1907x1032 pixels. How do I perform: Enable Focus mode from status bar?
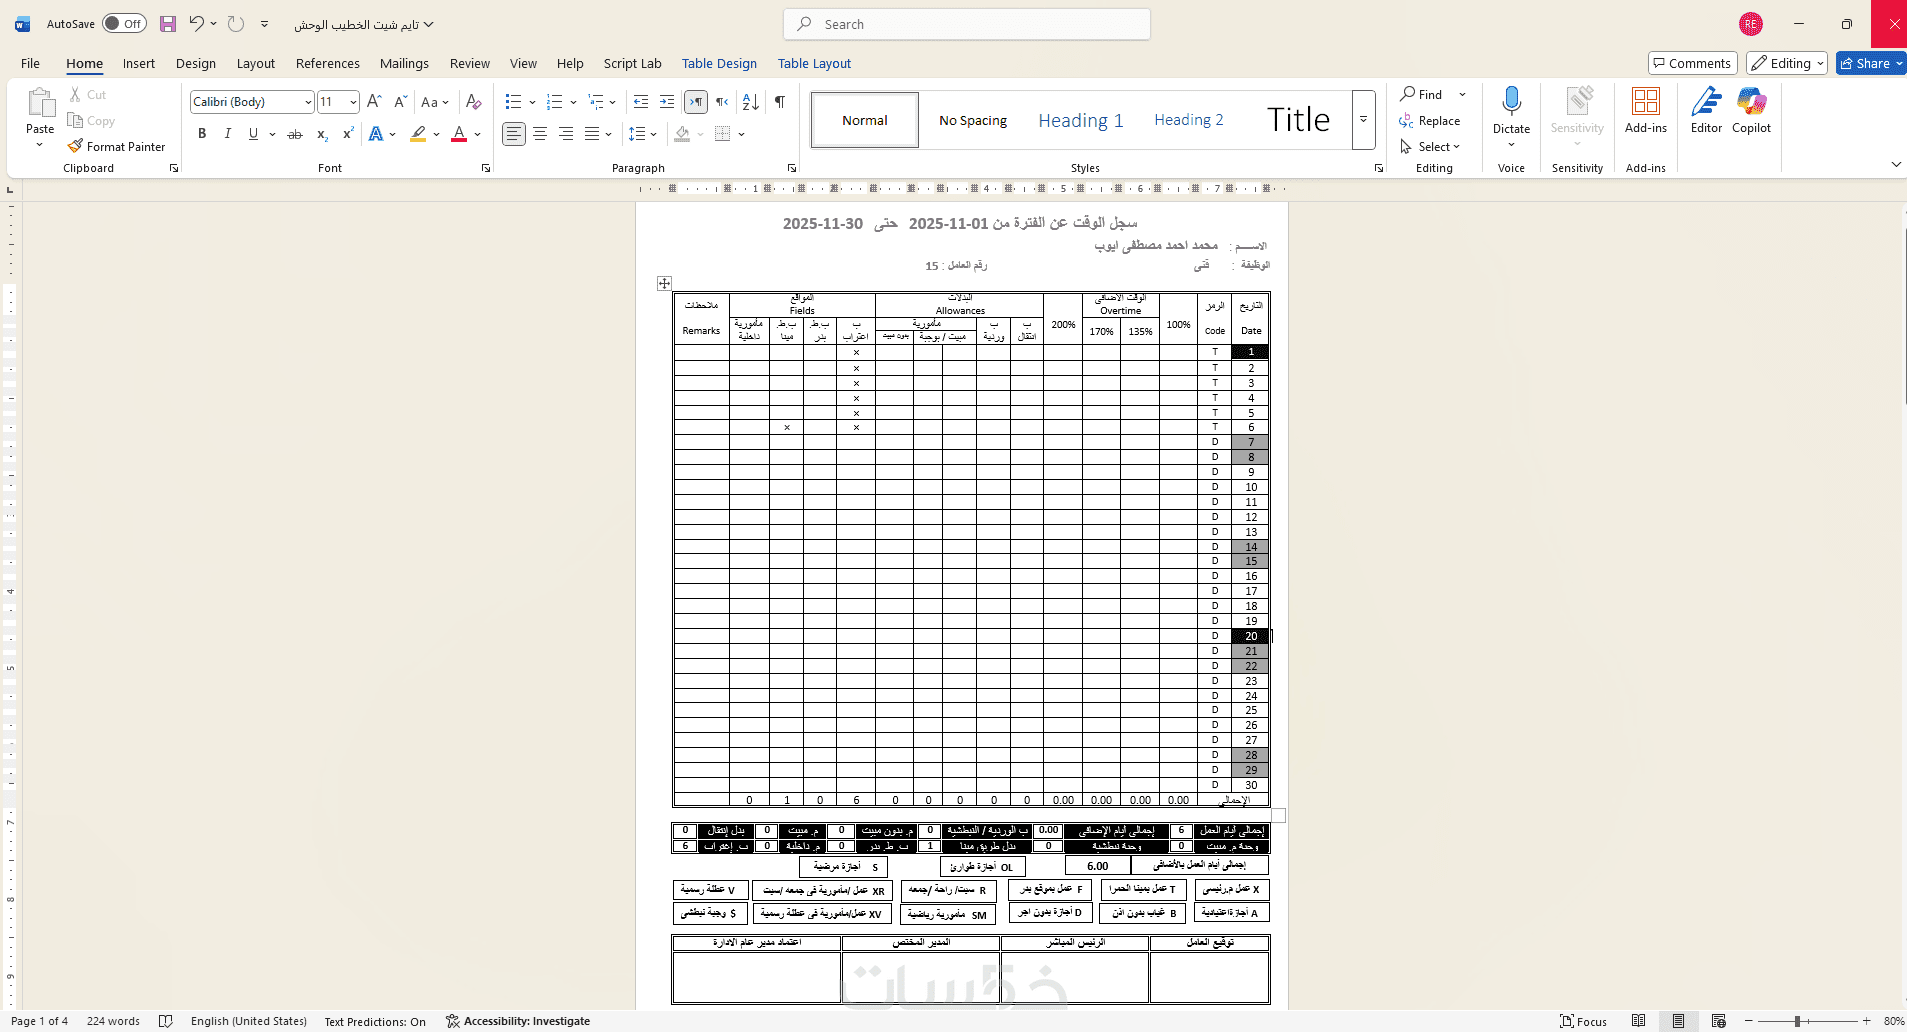pyautogui.click(x=1584, y=1021)
